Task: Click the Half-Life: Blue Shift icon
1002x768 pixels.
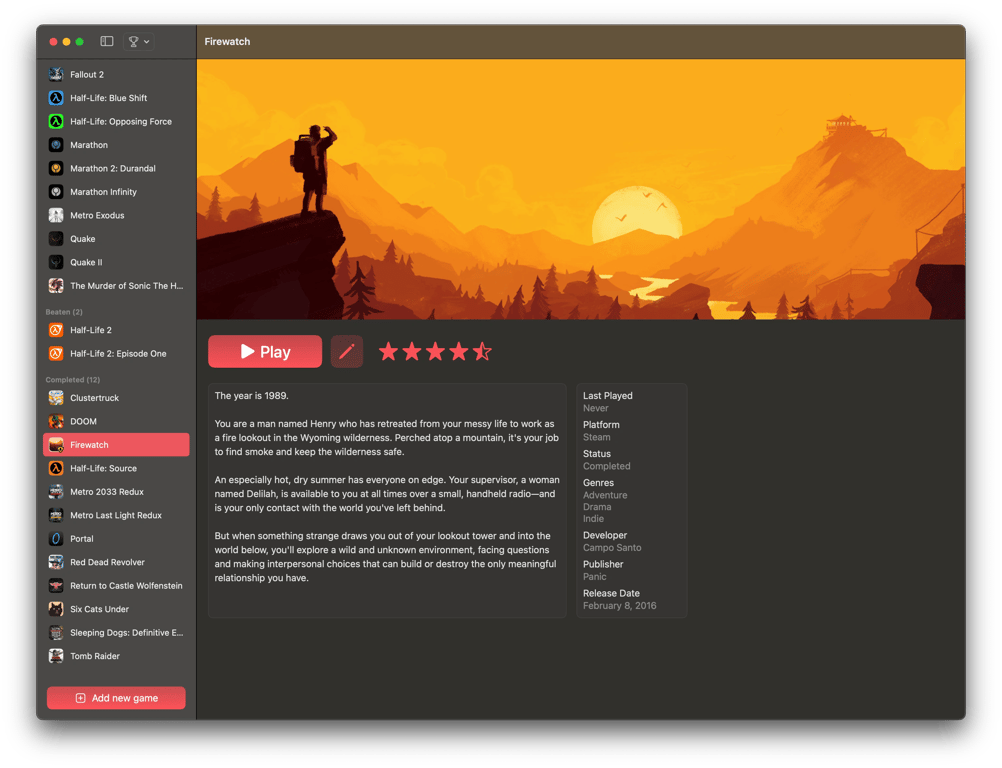Action: point(56,98)
